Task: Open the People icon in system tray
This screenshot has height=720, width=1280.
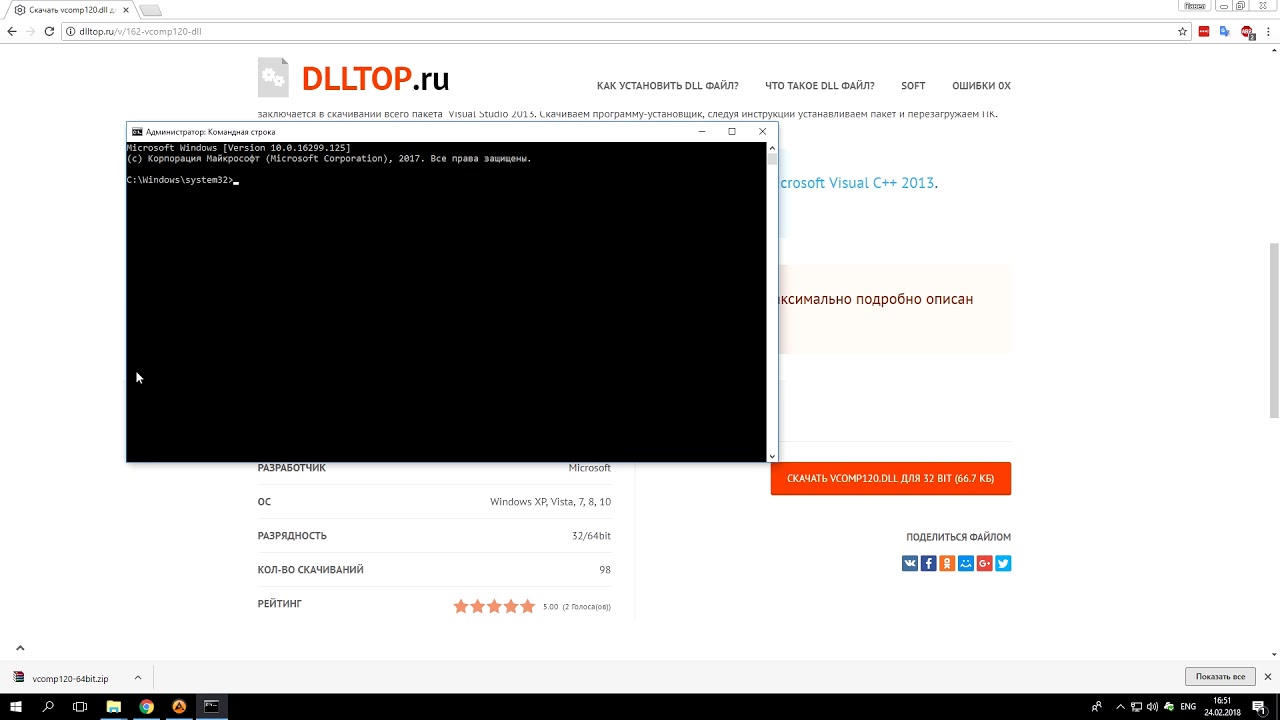Action: pyautogui.click(x=1097, y=707)
